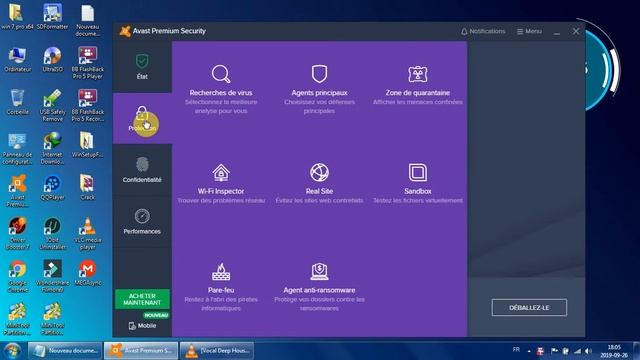Image resolution: width=640 pixels, height=360 pixels.
Task: Open Real Site feature
Action: [319, 184]
